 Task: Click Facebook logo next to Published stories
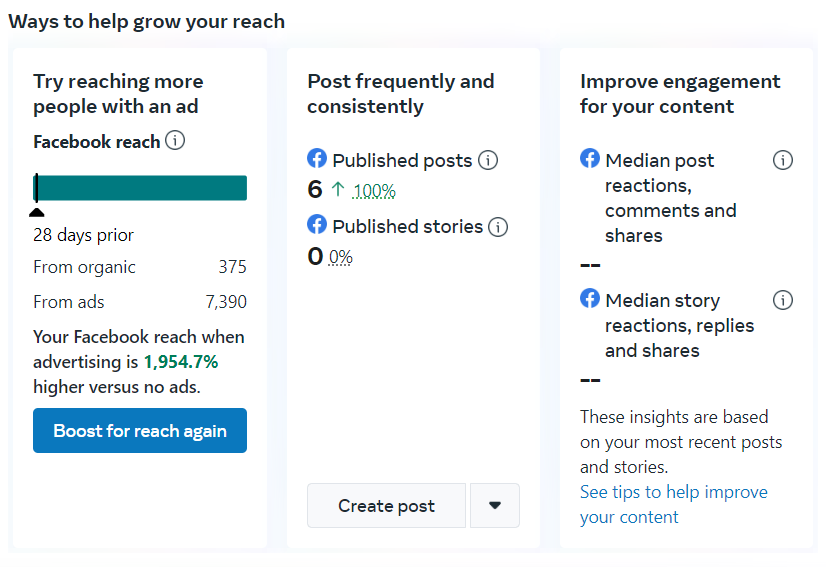(x=317, y=225)
